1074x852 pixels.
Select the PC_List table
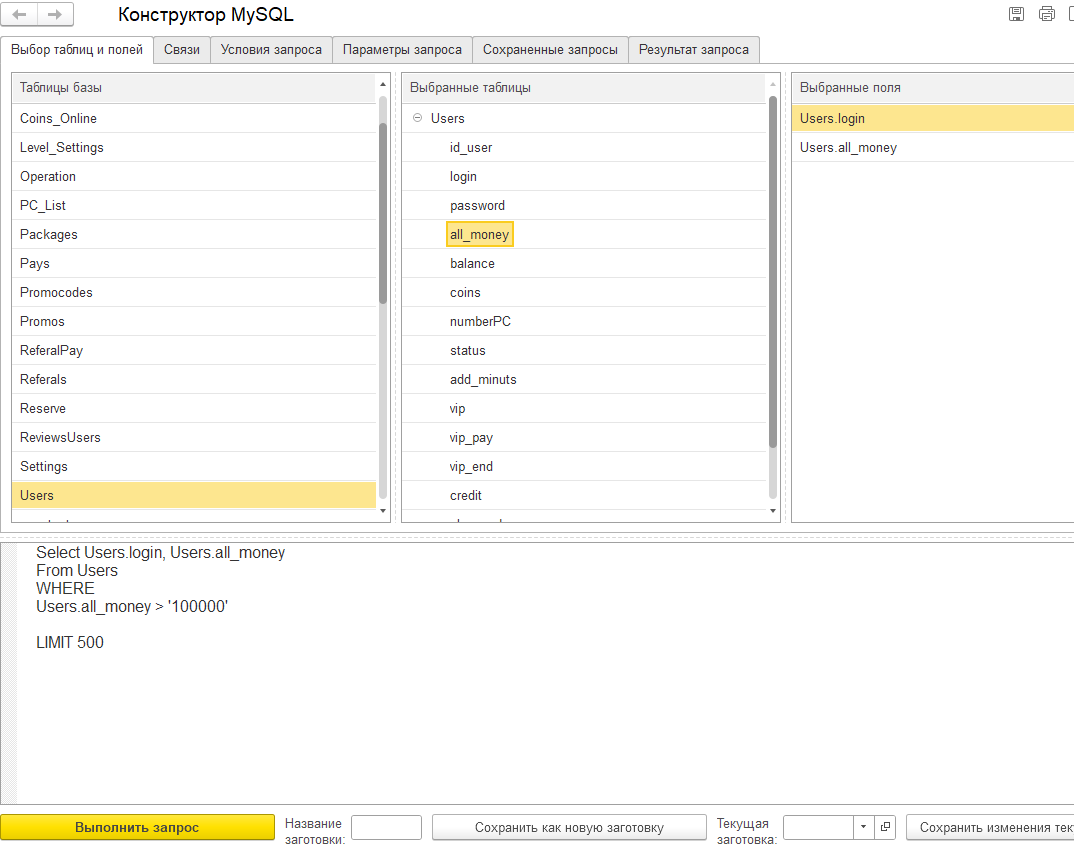pos(194,205)
